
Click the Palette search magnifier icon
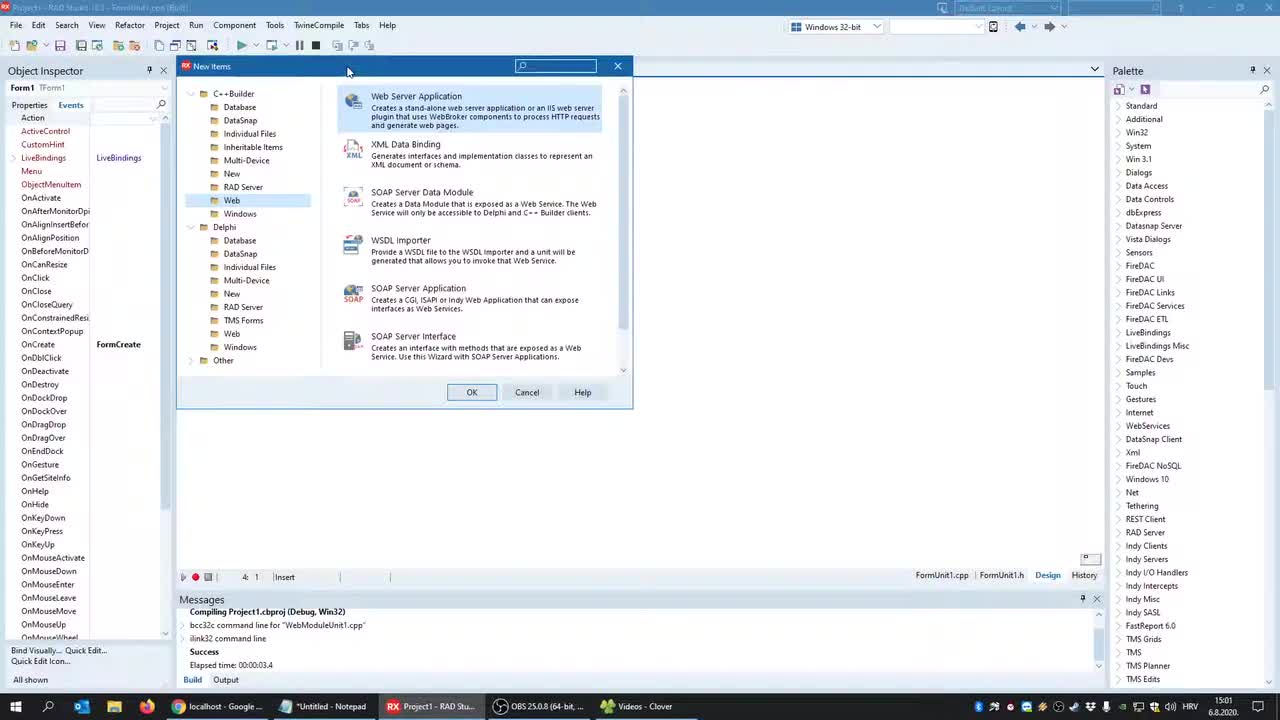click(1264, 89)
